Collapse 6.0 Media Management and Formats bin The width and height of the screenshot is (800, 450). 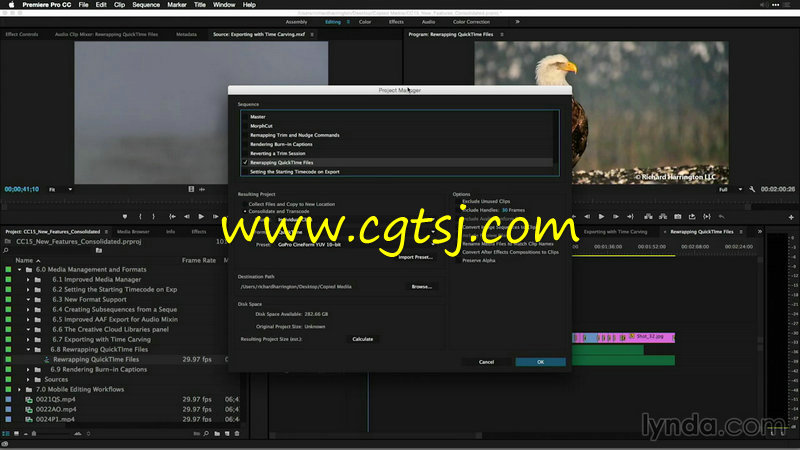(20, 269)
